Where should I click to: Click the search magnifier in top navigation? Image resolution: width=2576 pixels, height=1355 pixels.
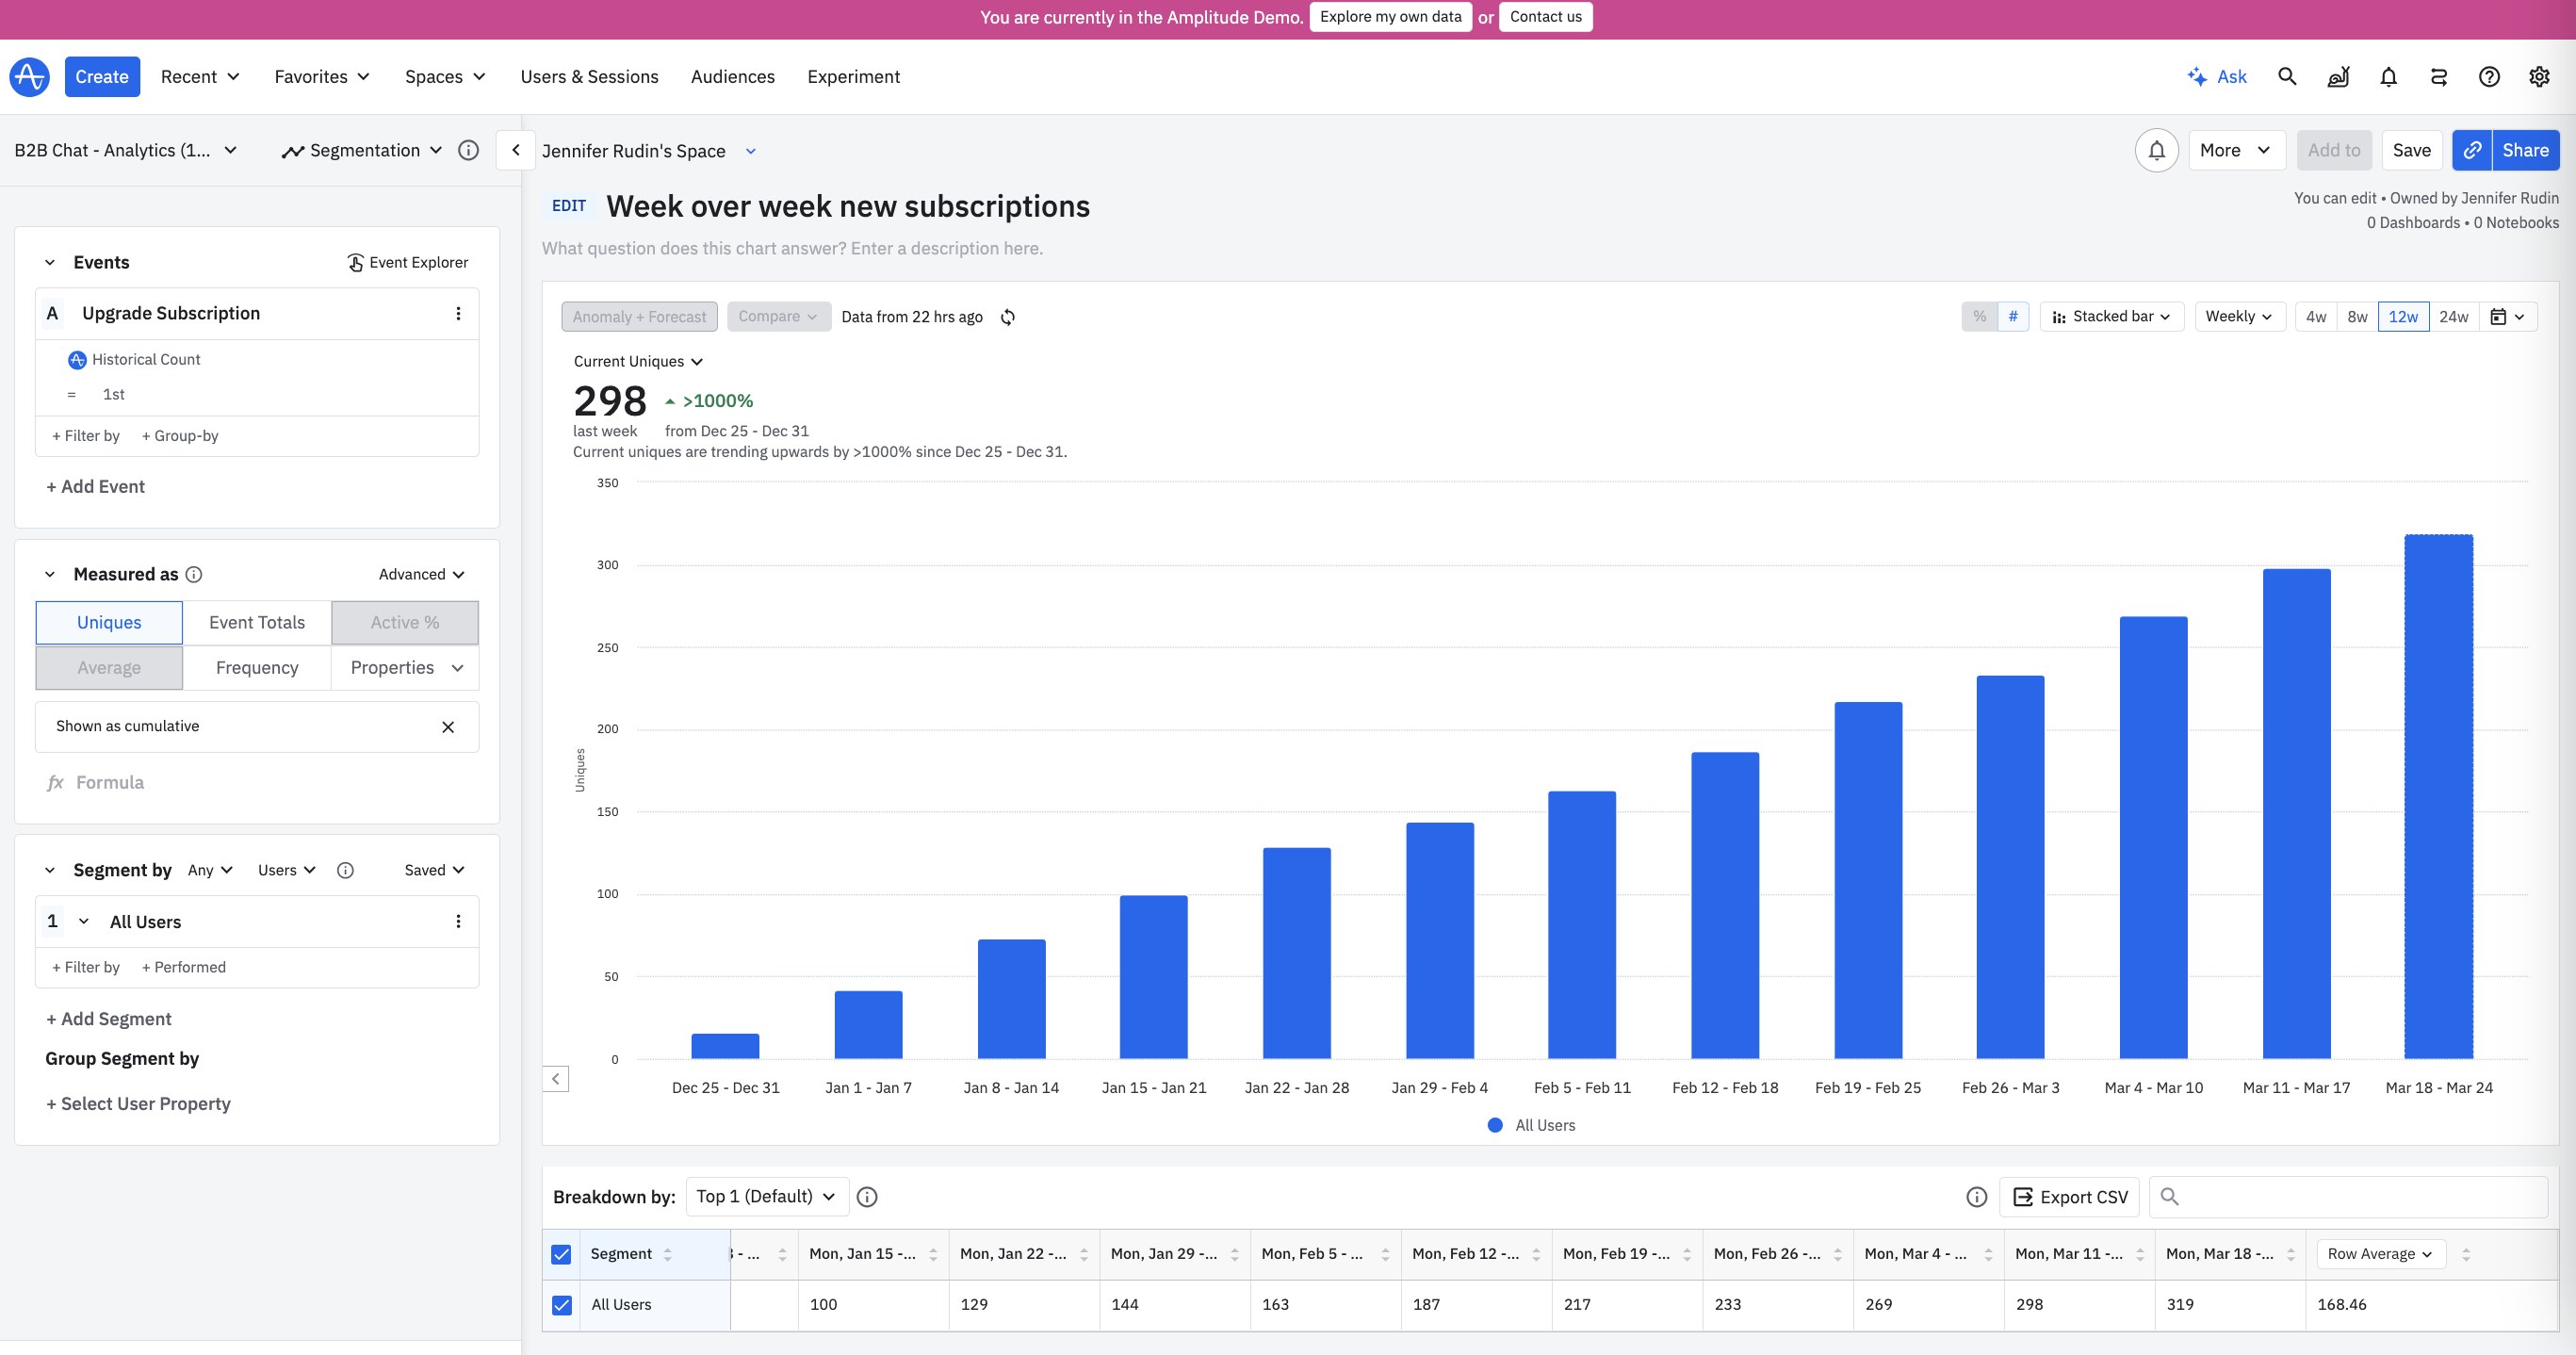(2287, 77)
